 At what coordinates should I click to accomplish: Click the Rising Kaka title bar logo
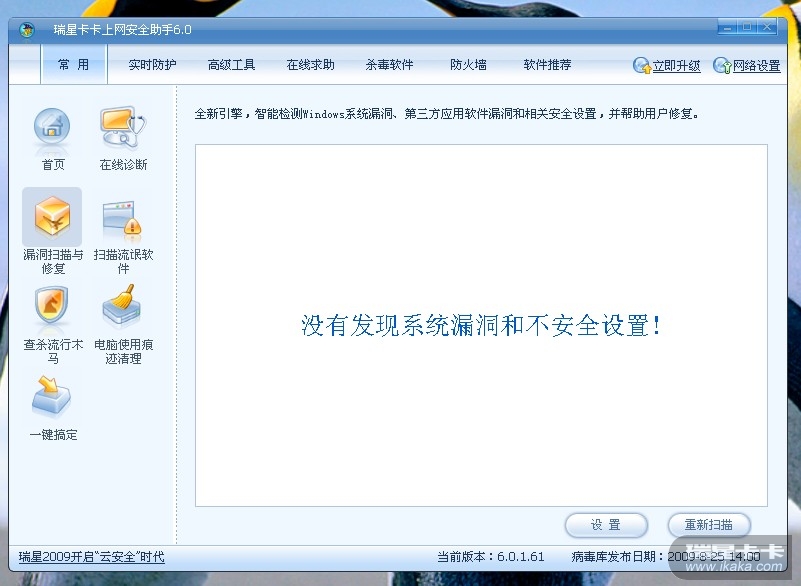[27, 30]
